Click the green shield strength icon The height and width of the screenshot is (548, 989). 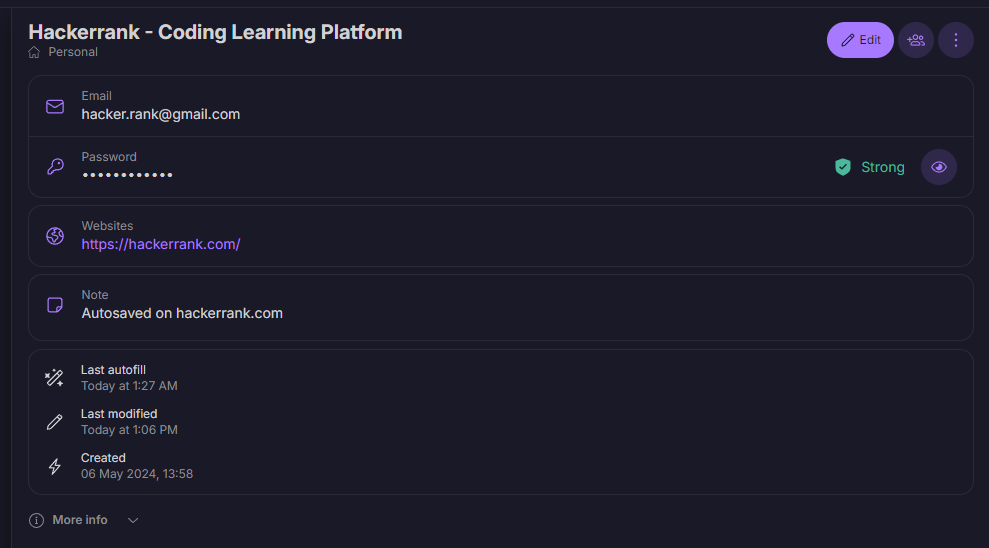tap(843, 167)
